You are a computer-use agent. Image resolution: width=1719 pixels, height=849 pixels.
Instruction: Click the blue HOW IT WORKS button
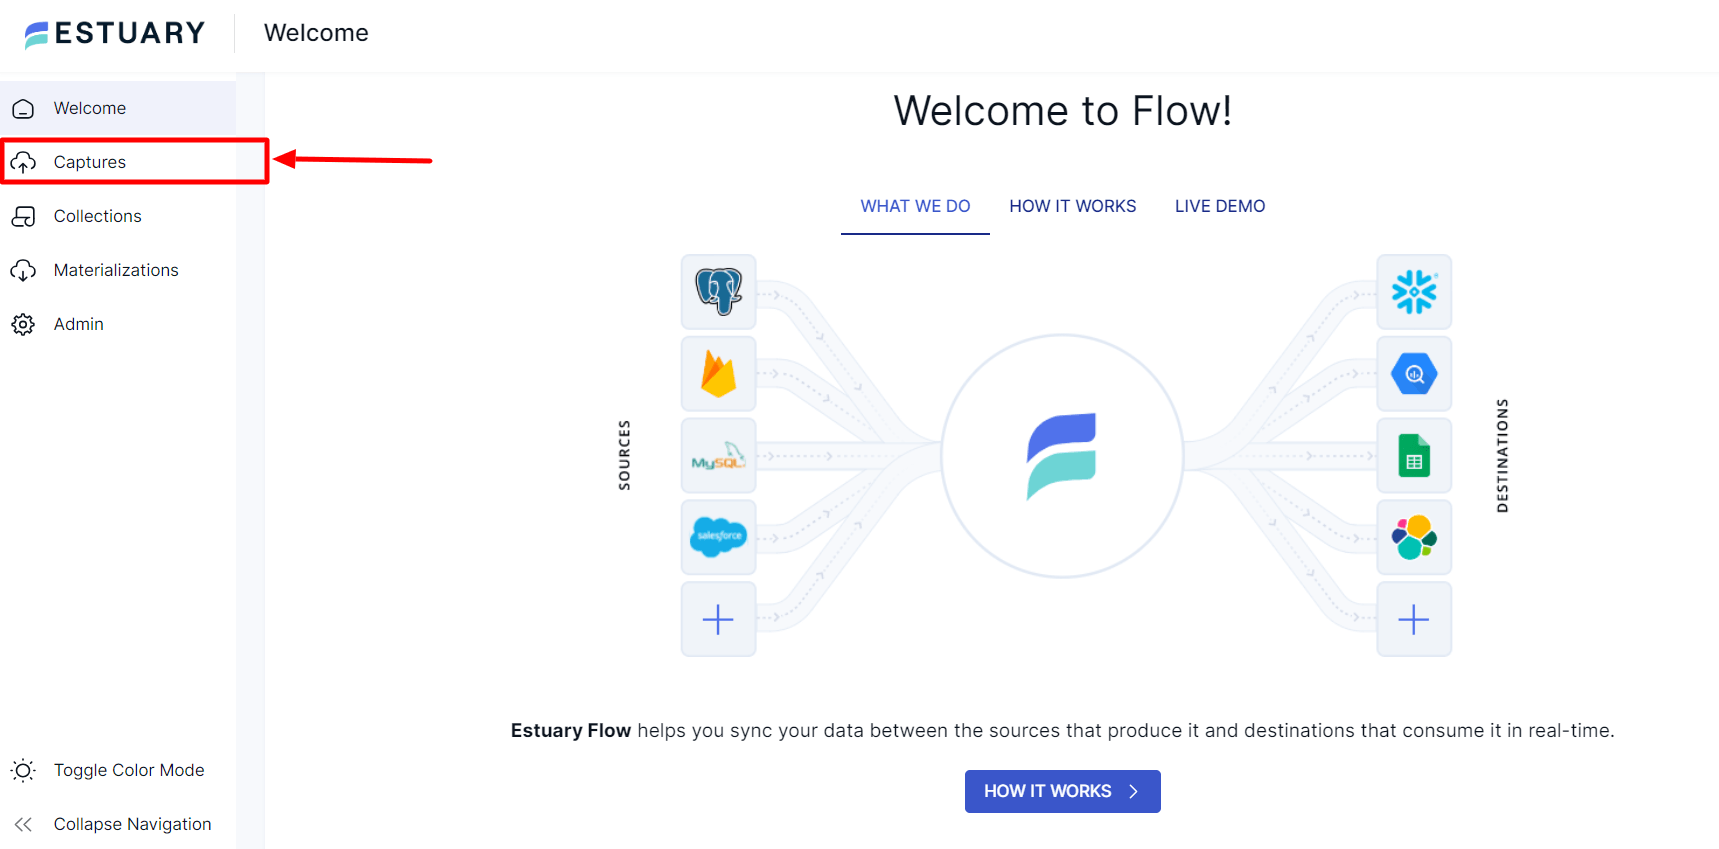pyautogui.click(x=1062, y=791)
